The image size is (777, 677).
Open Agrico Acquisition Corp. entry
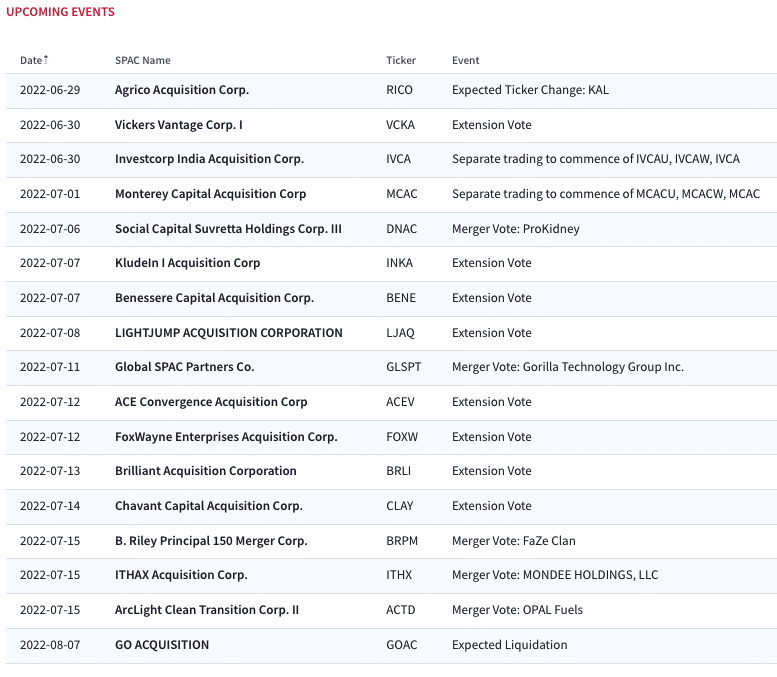182,90
